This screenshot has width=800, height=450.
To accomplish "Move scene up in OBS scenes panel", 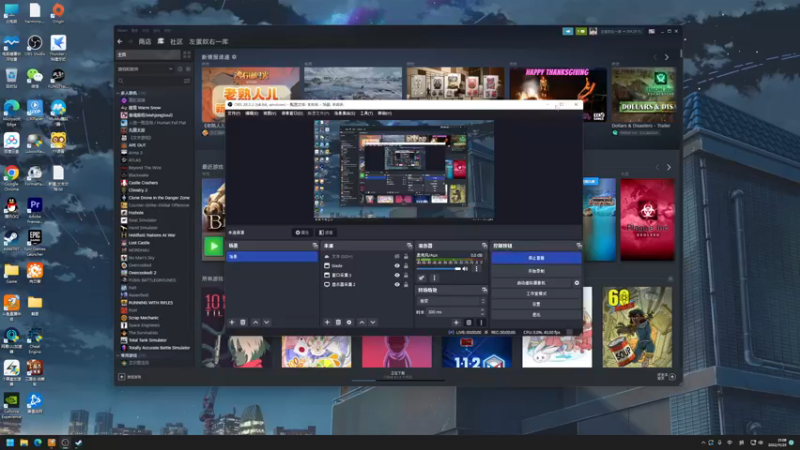I will pos(256,322).
